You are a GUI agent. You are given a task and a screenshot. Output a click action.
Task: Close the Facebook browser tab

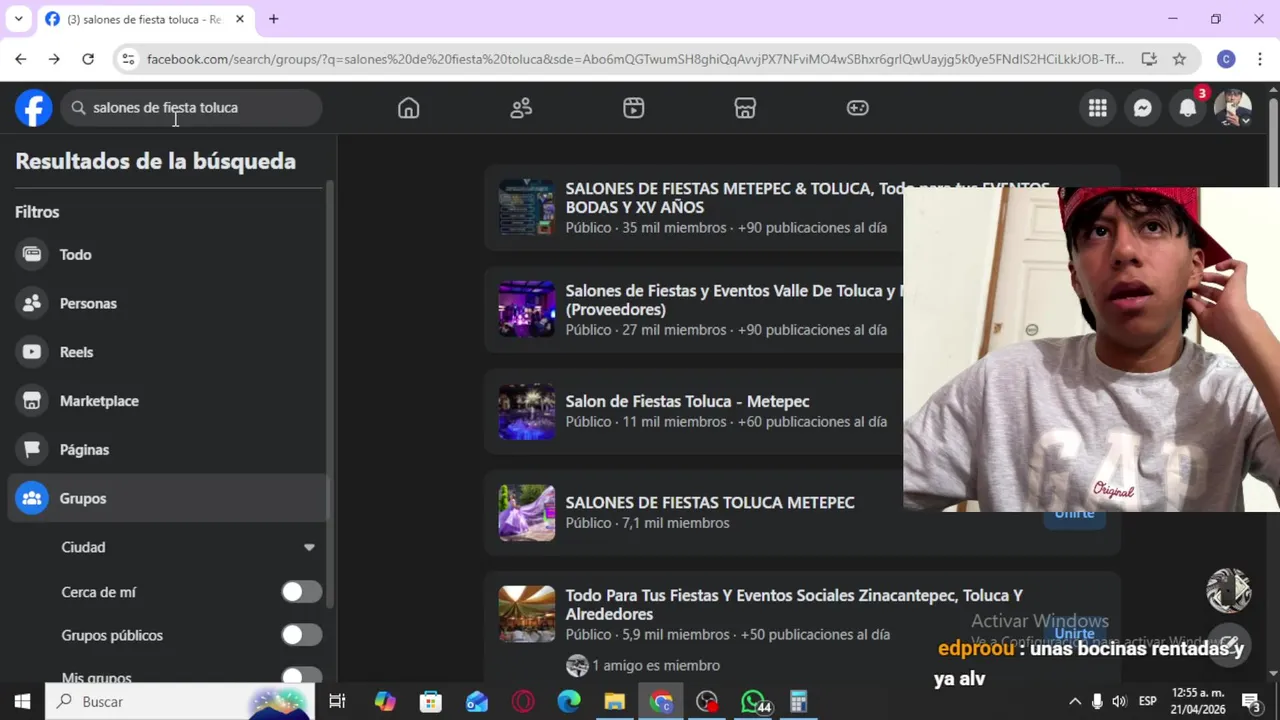(x=240, y=19)
